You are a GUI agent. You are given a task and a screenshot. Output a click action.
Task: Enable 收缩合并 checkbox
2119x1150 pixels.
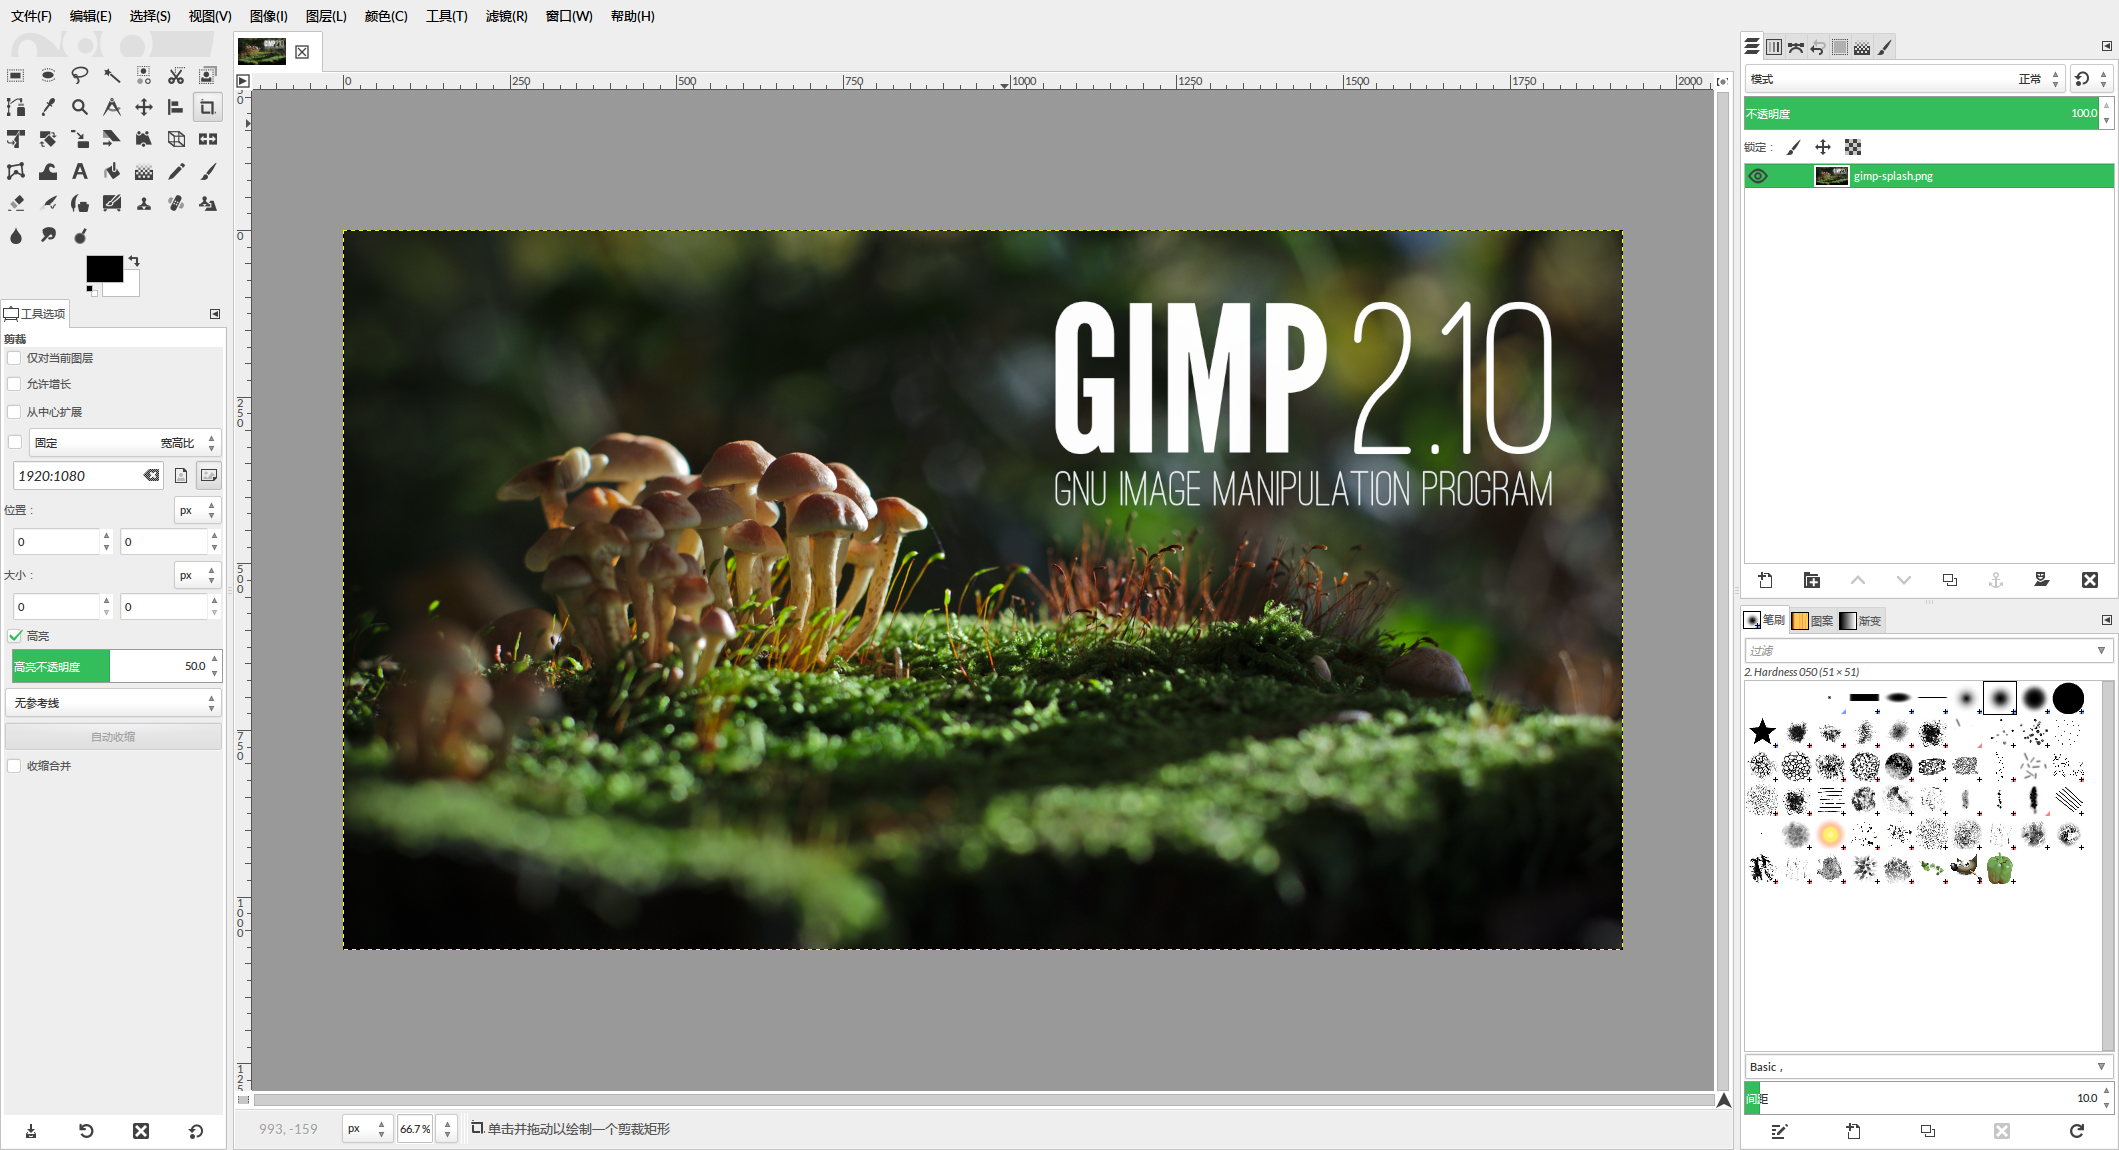pos(14,766)
